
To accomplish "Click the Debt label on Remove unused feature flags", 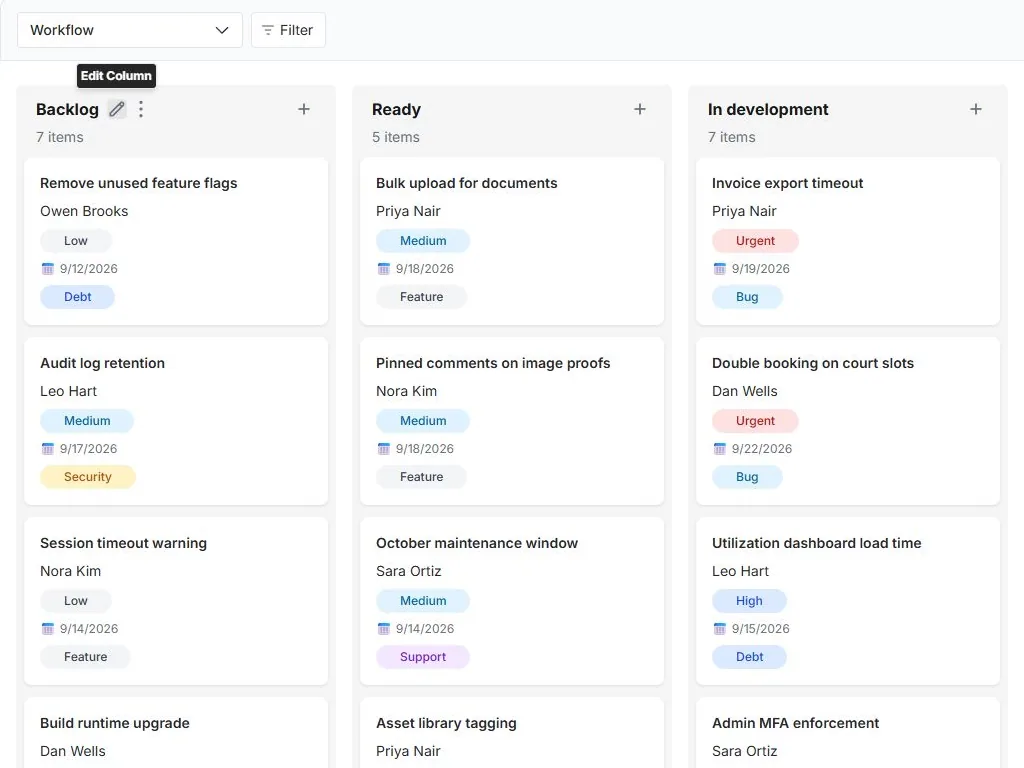I will 78,296.
